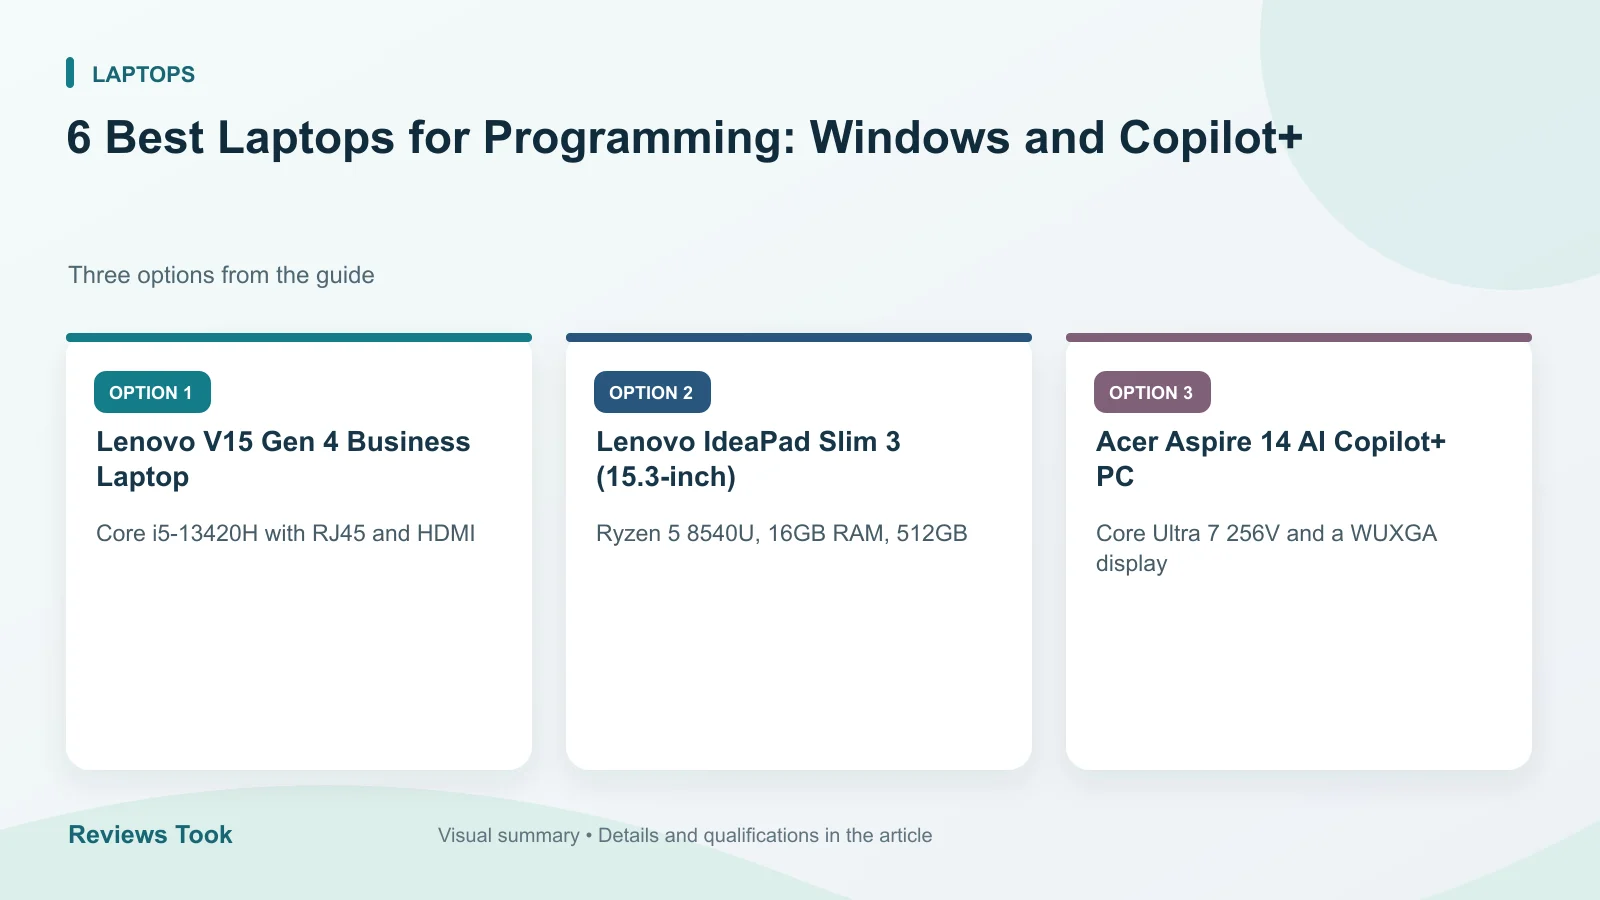The width and height of the screenshot is (1600, 900).
Task: Click 'Core Ultra 7 256V and a WUXGA display'
Action: (1266, 548)
